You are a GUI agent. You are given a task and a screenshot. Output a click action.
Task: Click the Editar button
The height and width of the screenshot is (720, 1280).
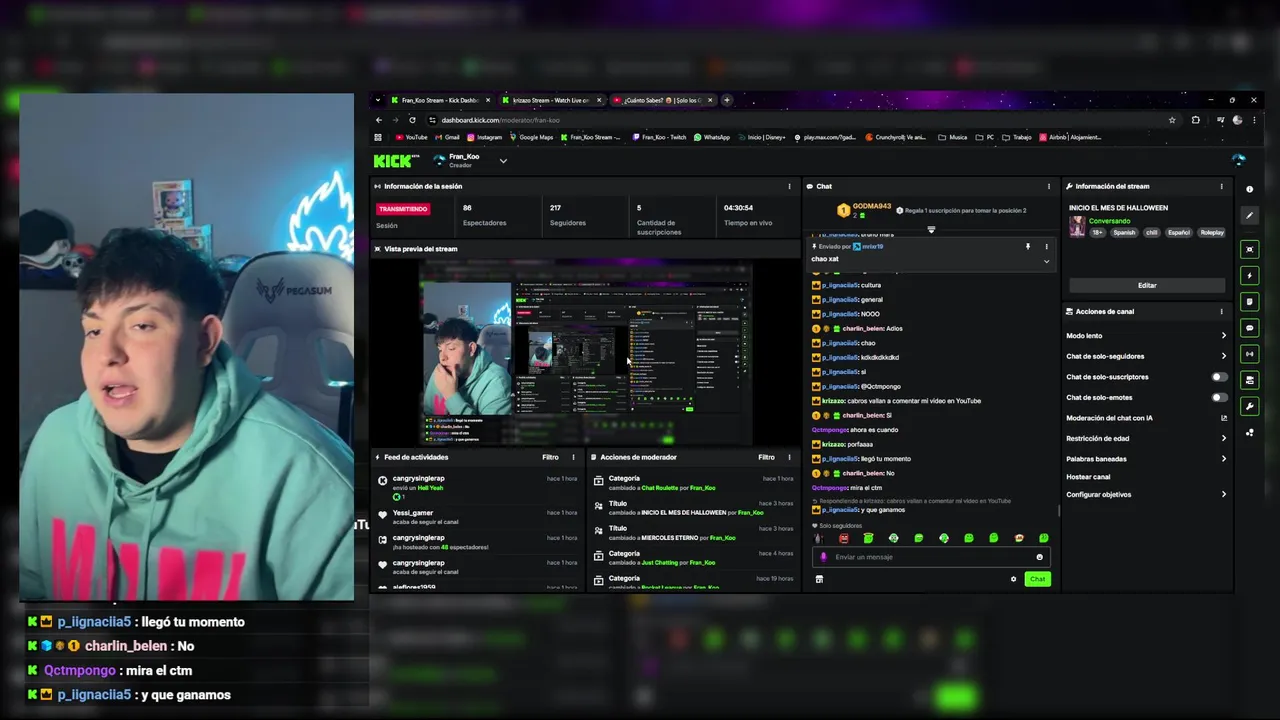tap(1147, 285)
